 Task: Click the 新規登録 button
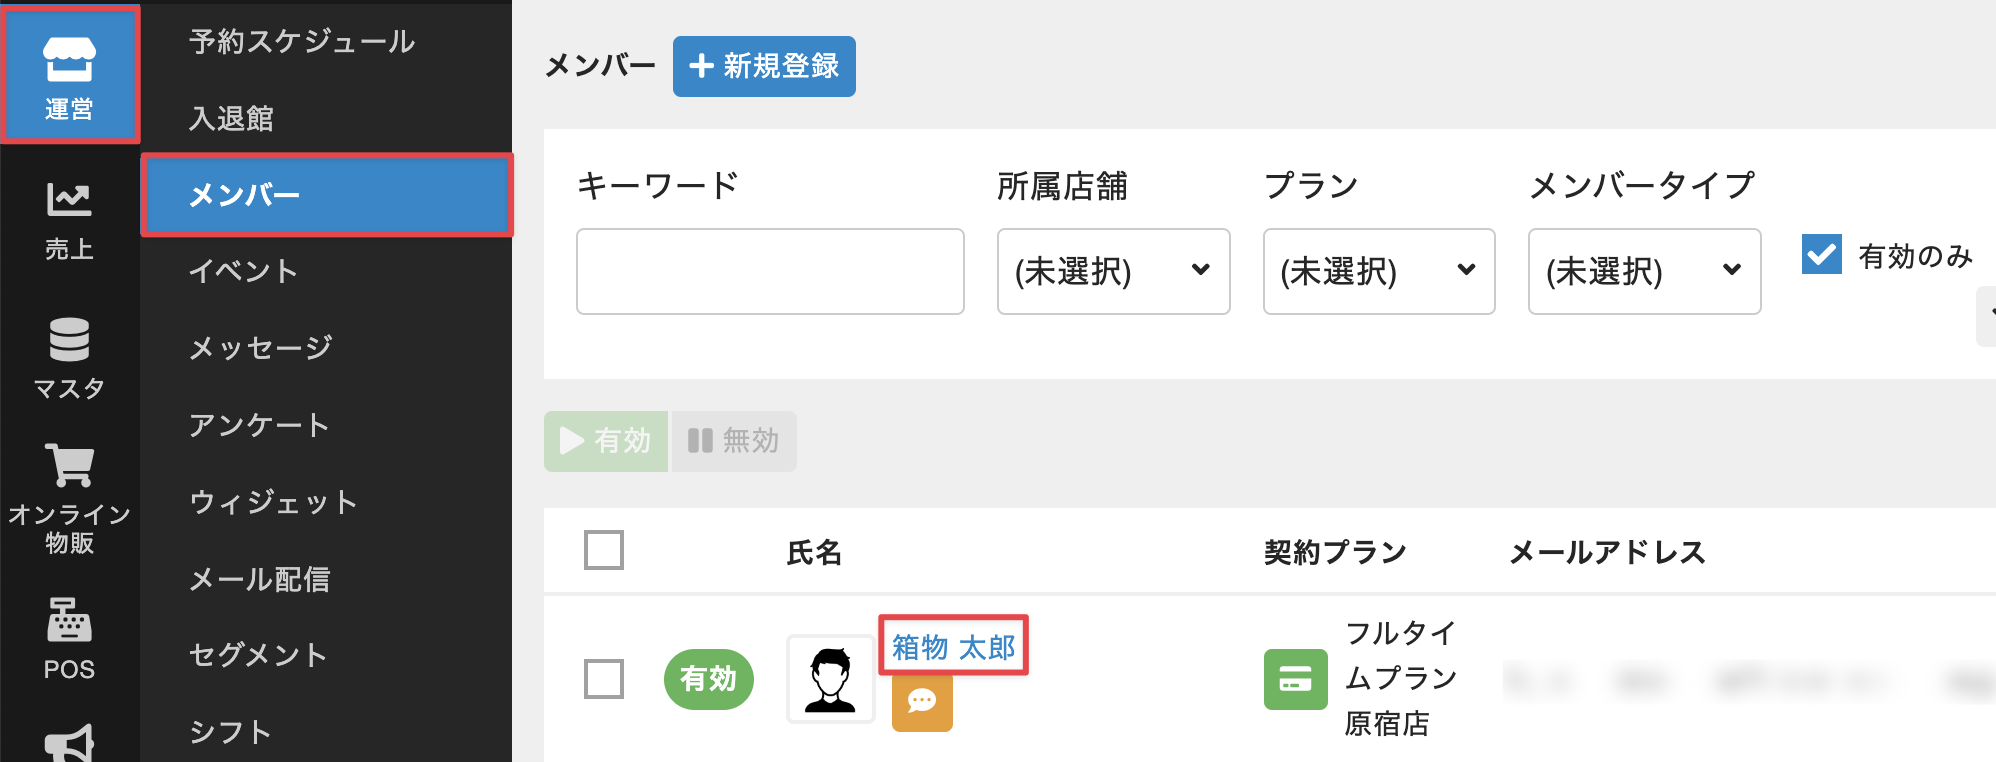point(764,66)
